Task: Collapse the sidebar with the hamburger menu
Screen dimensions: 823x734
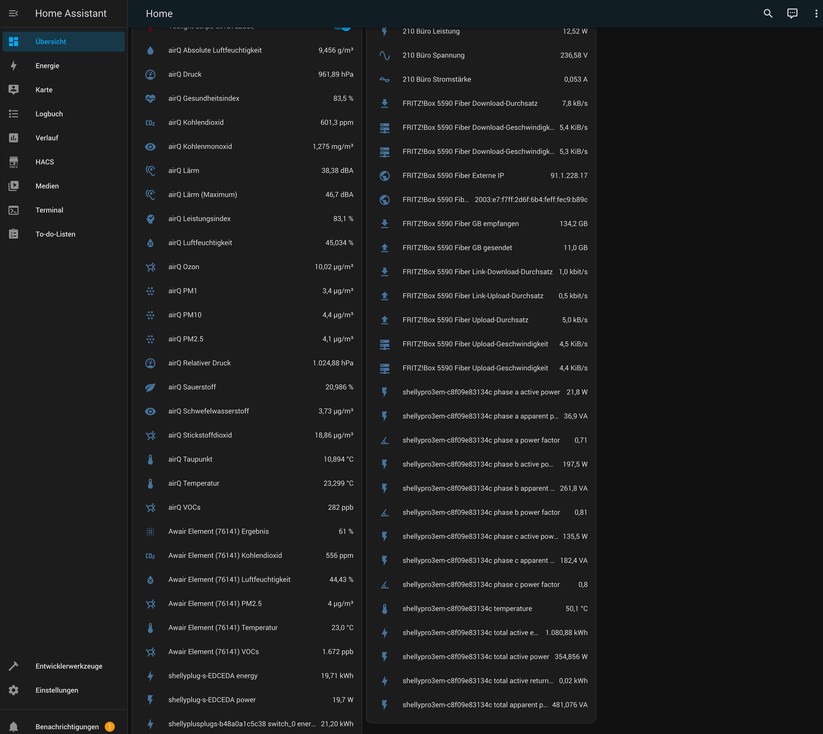Action: click(x=13, y=13)
